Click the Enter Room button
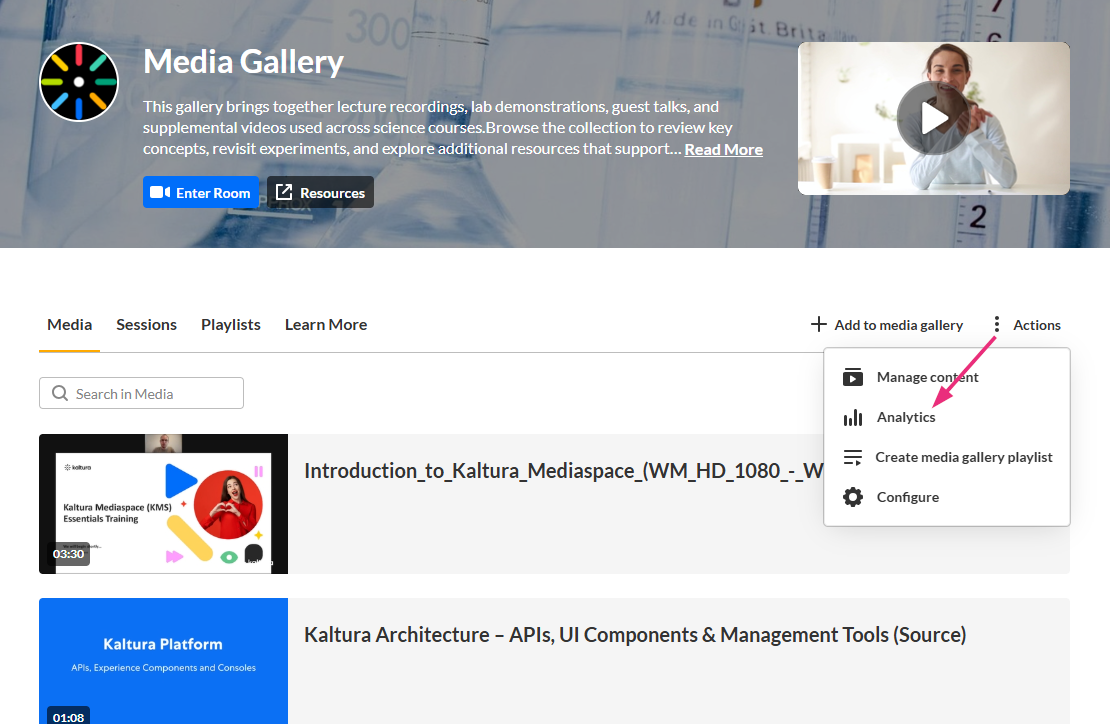Viewport: 1112px width, 724px height. 201,192
